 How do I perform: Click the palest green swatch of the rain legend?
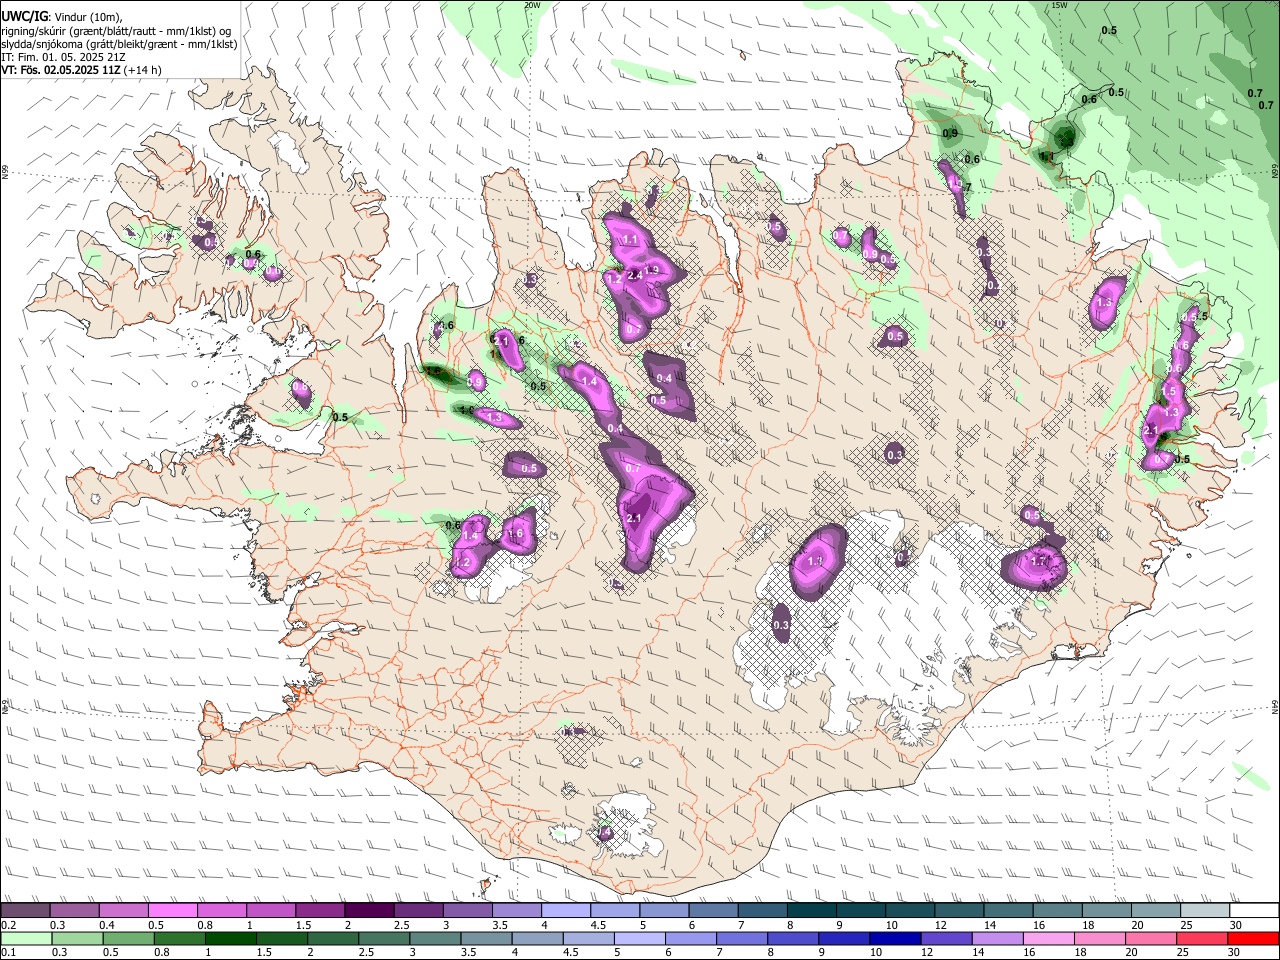pos(26,939)
